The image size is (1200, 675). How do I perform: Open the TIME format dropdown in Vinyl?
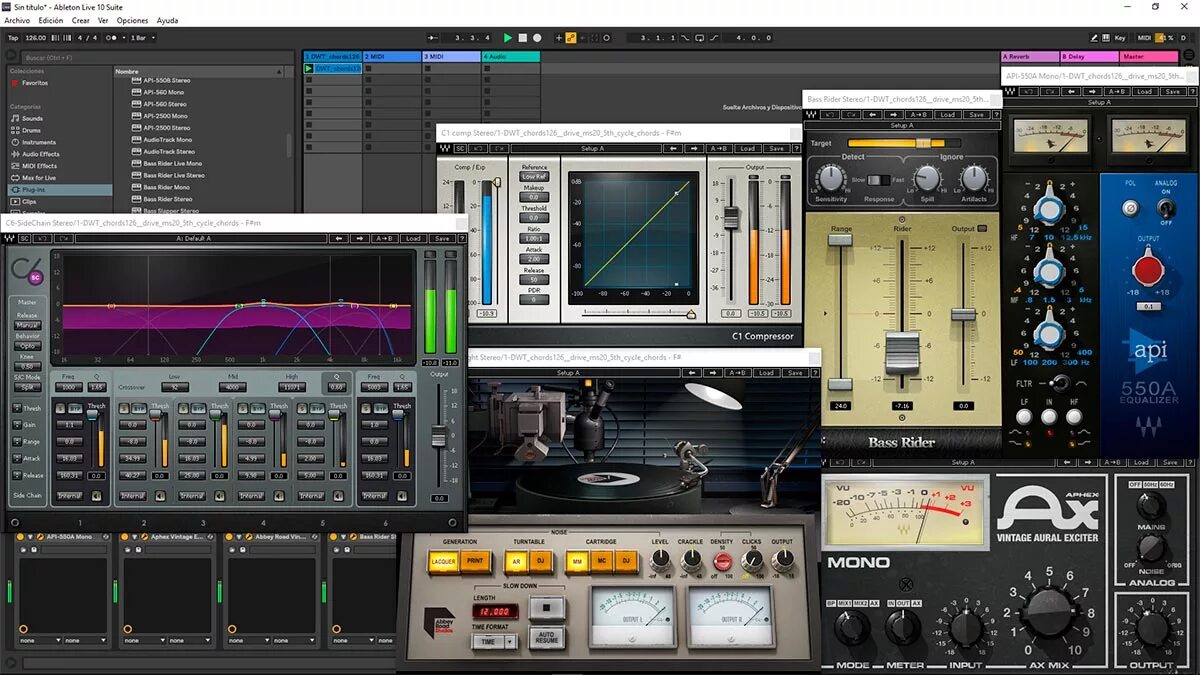[x=495, y=642]
